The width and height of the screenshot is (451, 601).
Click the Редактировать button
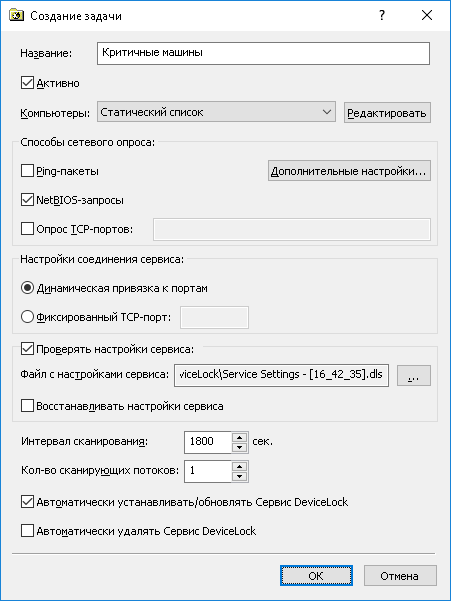click(x=387, y=113)
